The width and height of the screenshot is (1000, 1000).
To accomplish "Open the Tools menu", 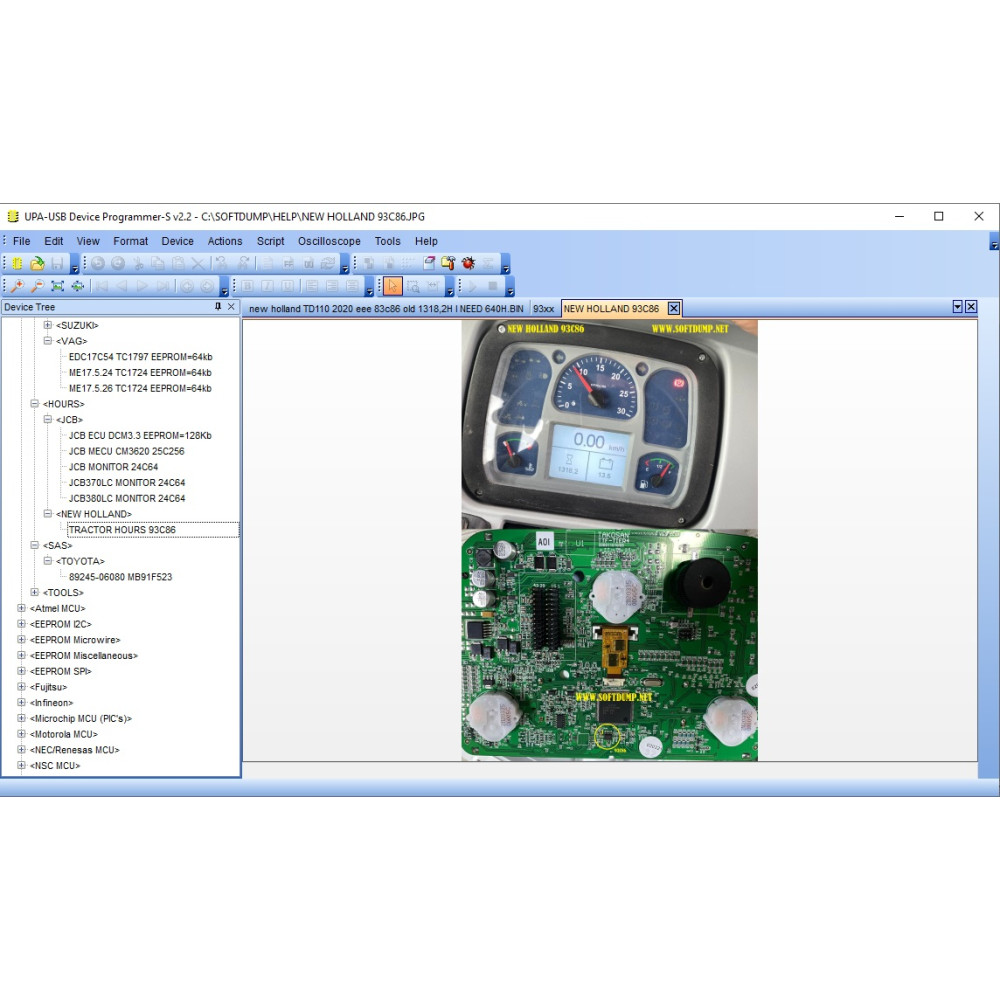I will tap(388, 241).
